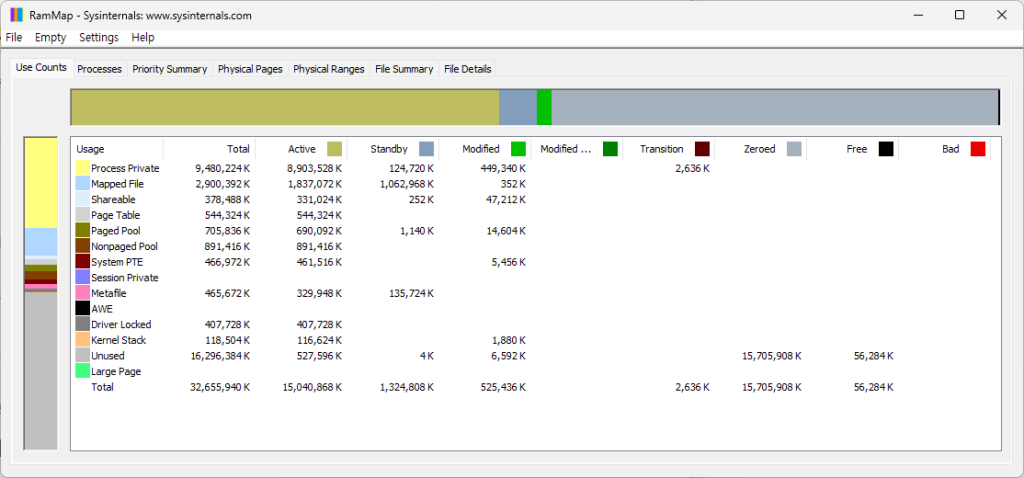This screenshot has height=478, width=1024.
Task: Click the yellow Process Private color swatch
Action: [83, 168]
